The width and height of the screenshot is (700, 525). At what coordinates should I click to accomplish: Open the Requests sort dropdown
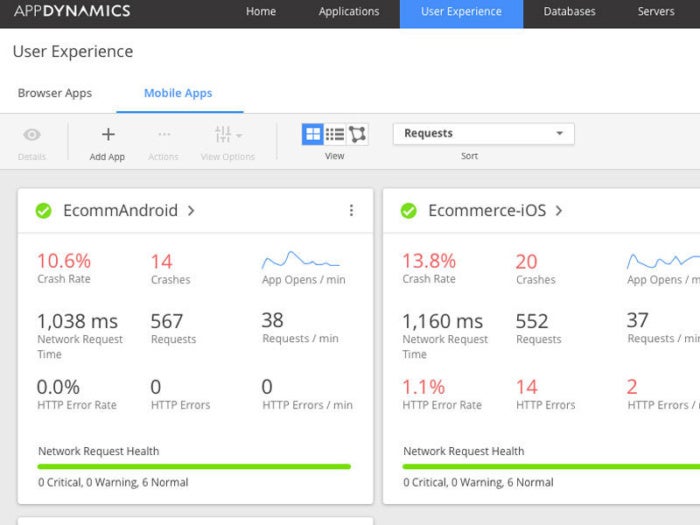click(x=483, y=133)
